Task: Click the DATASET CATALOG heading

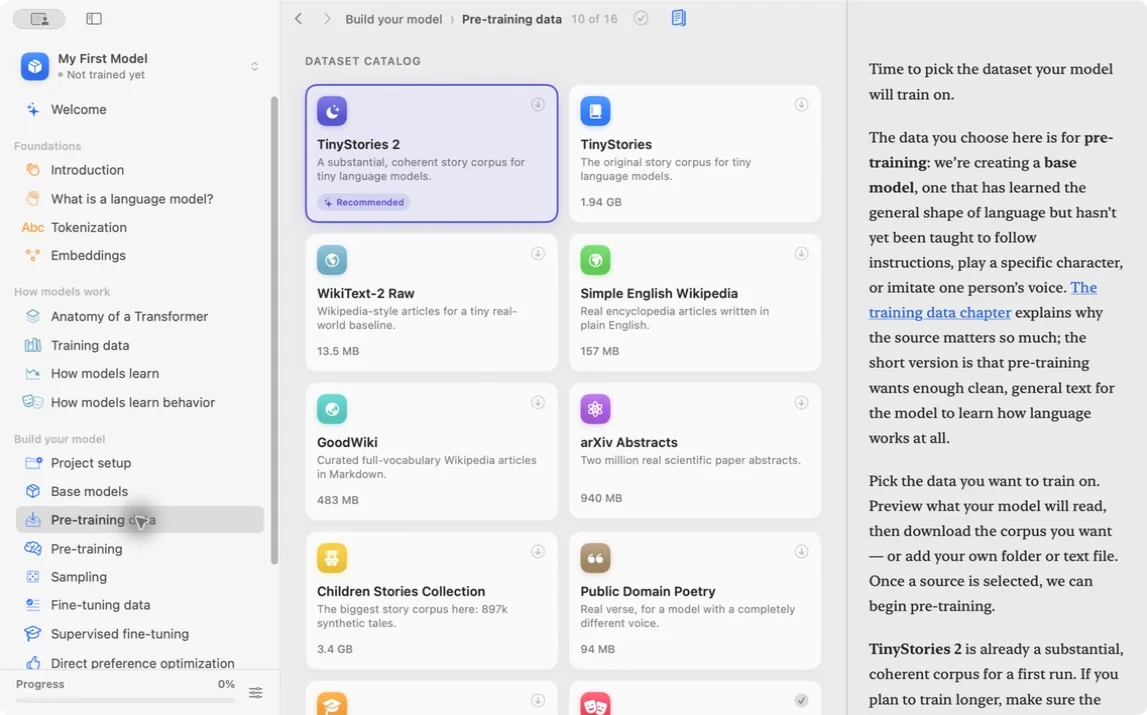Action: pyautogui.click(x=363, y=61)
